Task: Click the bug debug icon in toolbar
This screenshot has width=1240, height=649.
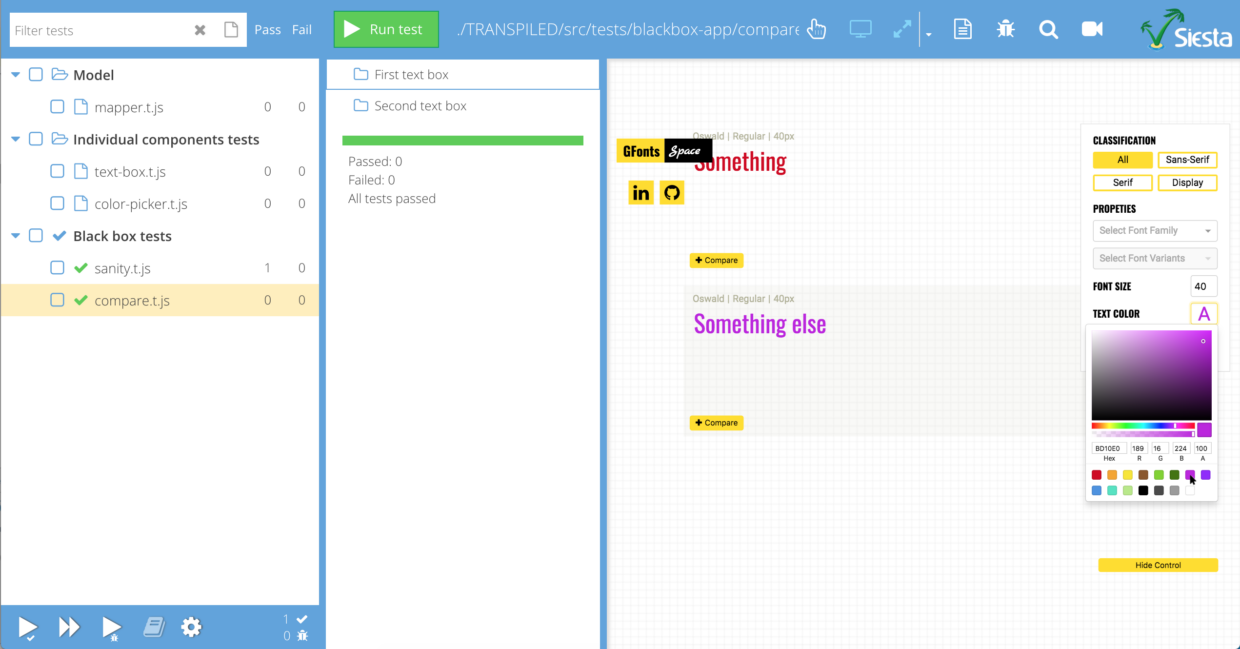Action: tap(1005, 30)
